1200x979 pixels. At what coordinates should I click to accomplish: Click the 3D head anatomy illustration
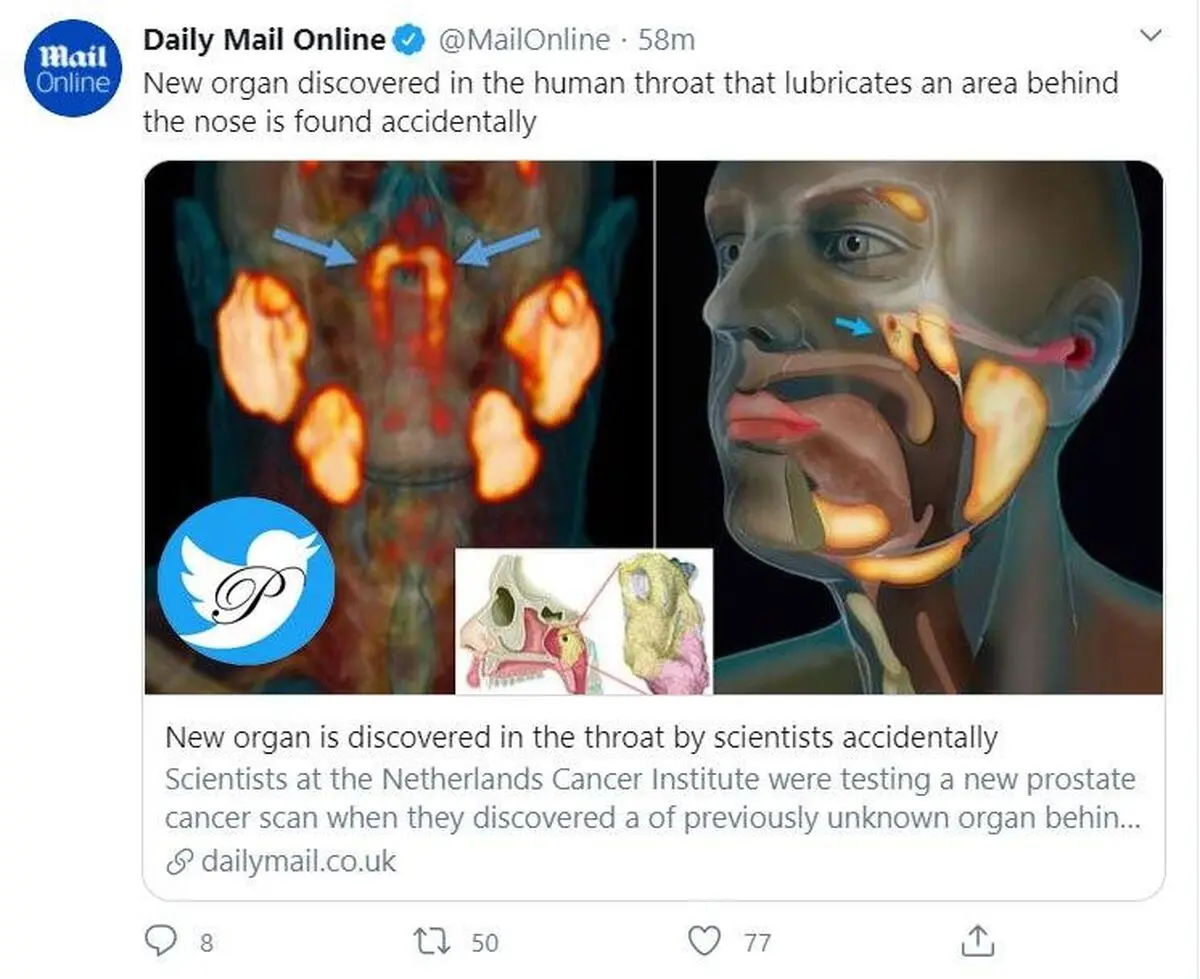click(x=910, y=427)
